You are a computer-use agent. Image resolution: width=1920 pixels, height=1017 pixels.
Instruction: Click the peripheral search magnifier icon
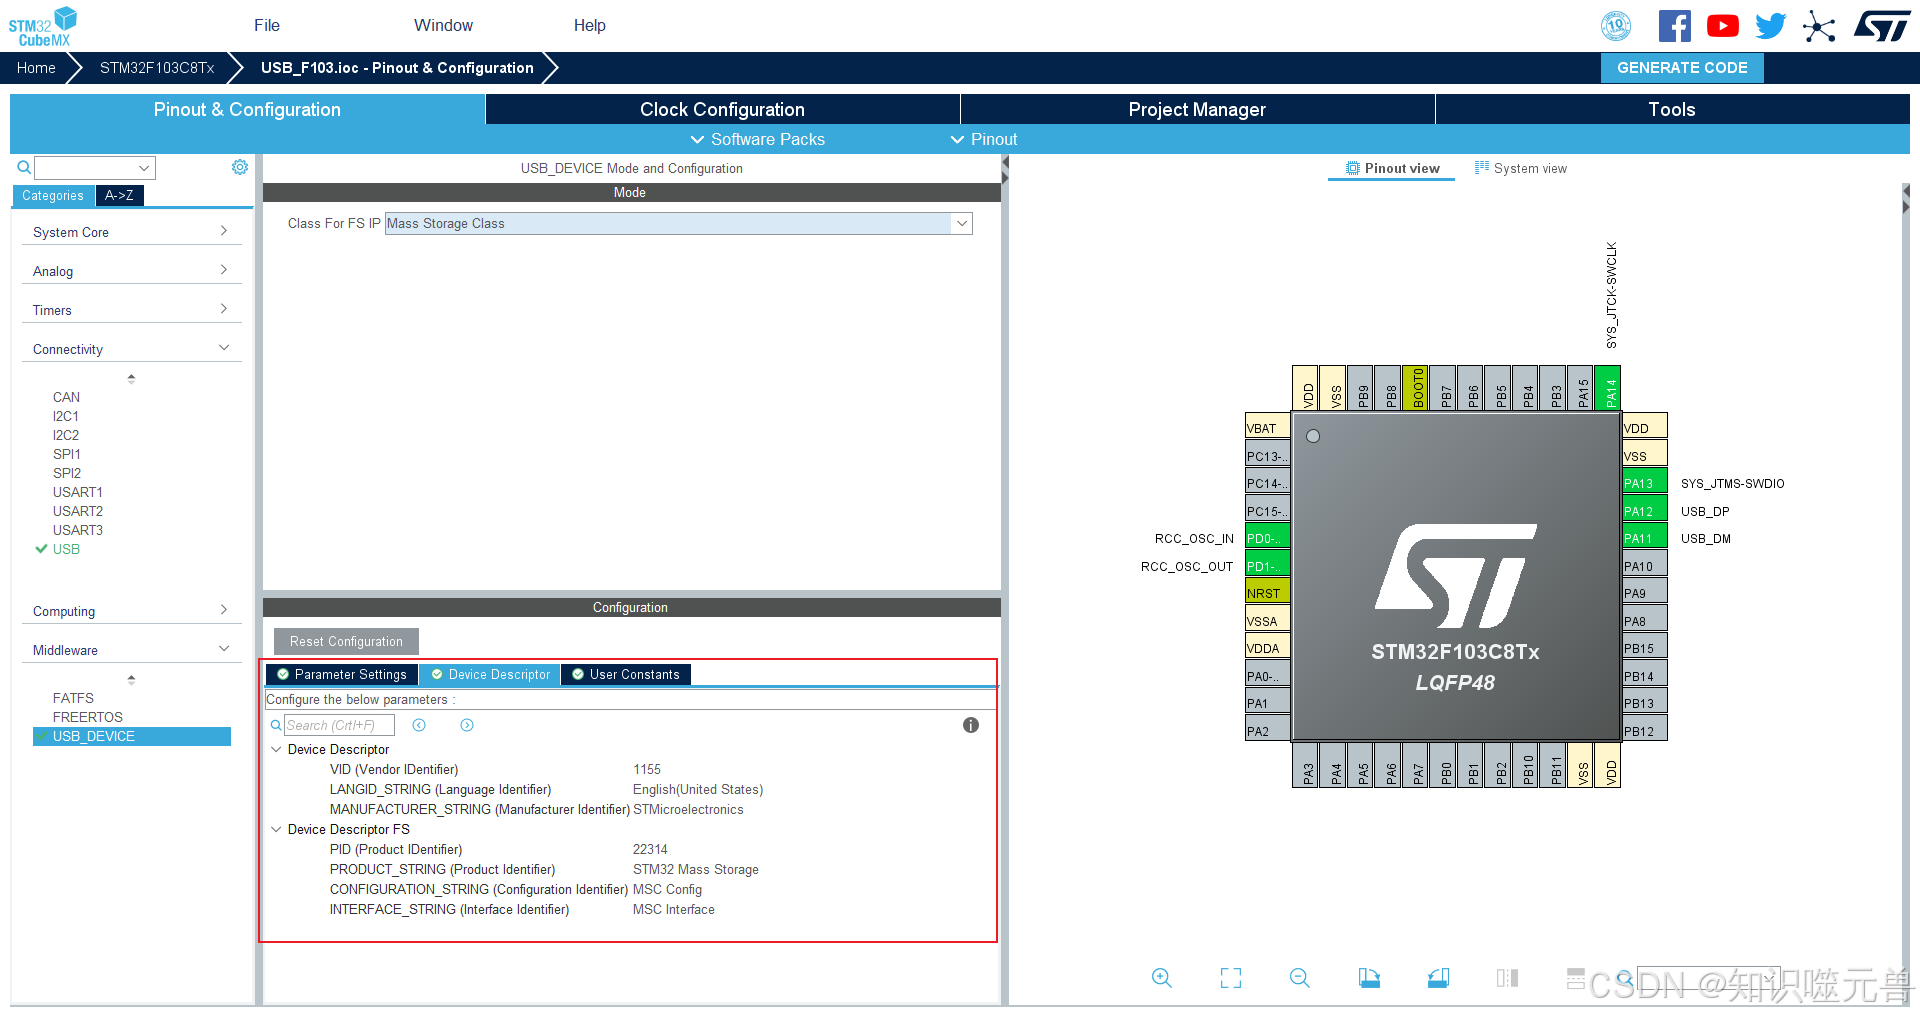[x=23, y=167]
